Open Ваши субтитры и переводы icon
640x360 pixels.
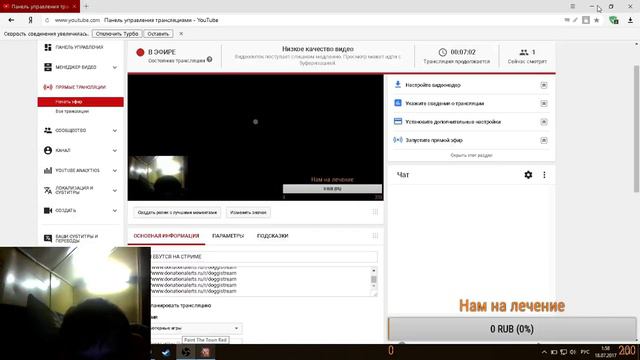tap(48, 238)
